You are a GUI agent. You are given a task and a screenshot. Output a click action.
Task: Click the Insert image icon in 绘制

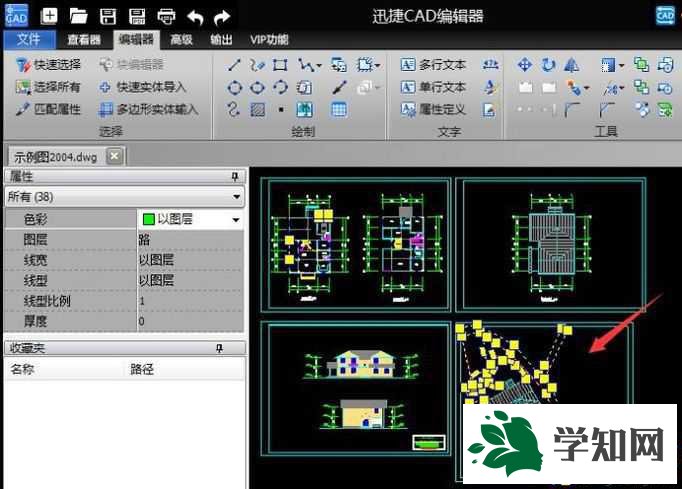(304, 110)
